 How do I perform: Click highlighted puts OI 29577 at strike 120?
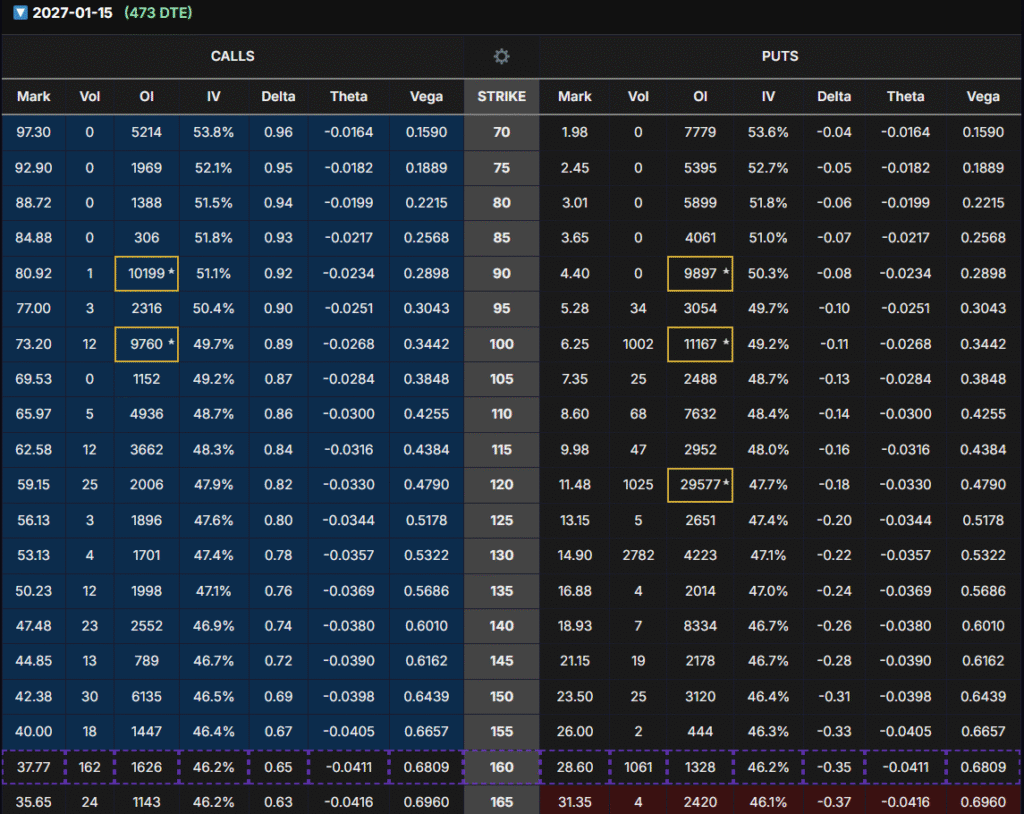[699, 485]
